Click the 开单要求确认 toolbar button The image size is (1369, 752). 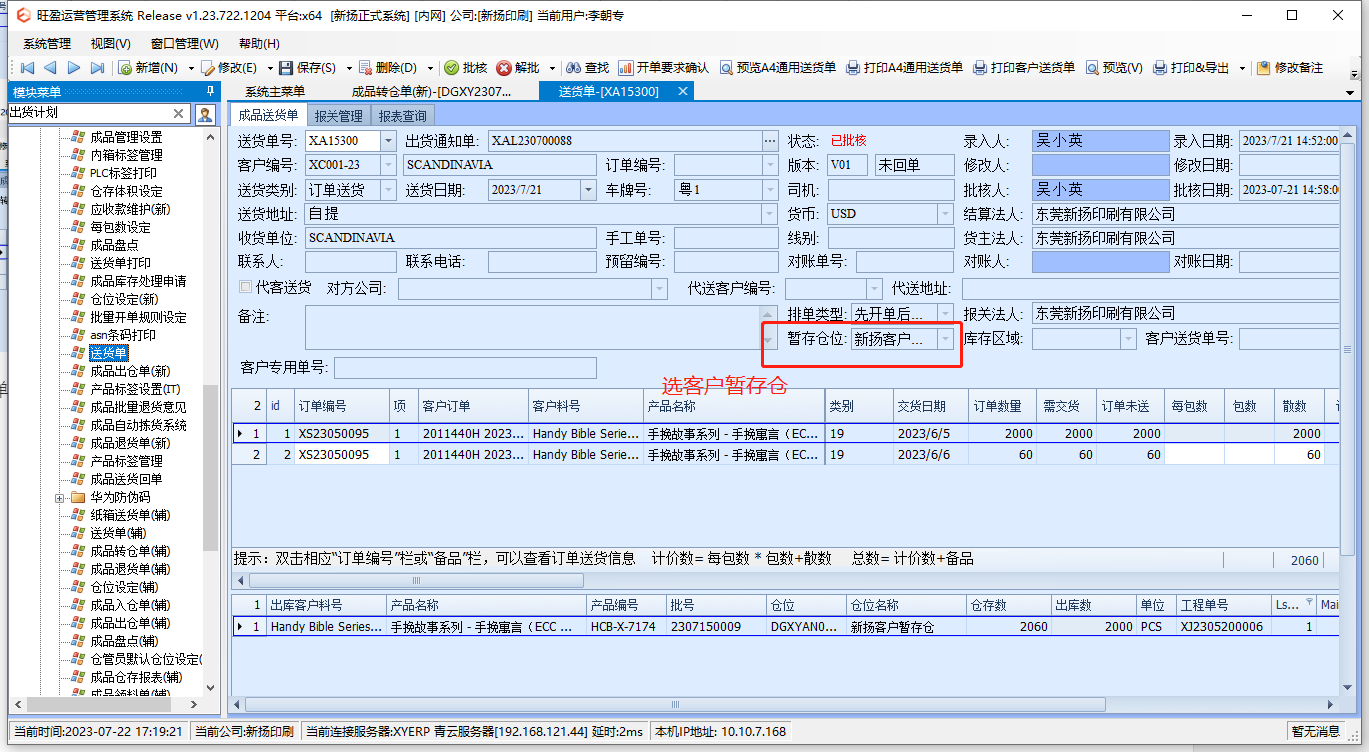(x=664, y=68)
